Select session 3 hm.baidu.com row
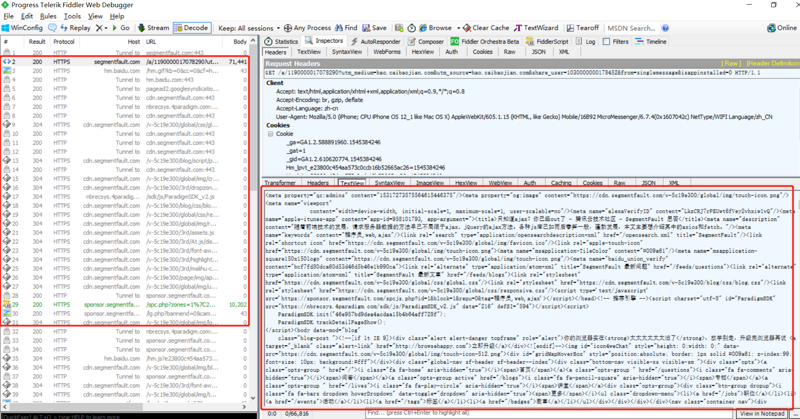800x419 pixels. pyautogui.click(x=125, y=71)
